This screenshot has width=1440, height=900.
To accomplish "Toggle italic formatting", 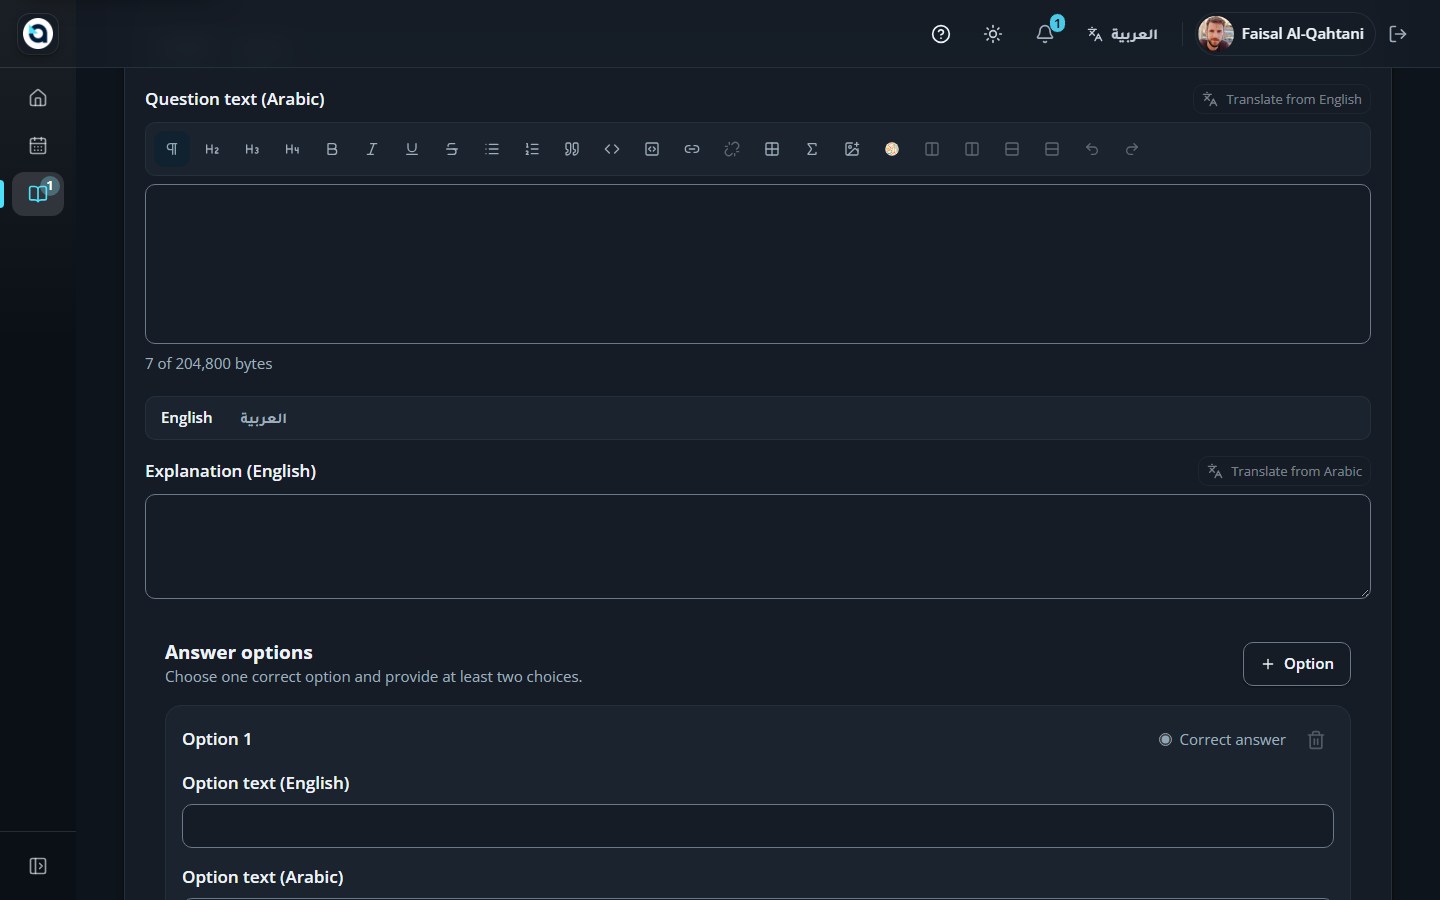I will point(372,149).
